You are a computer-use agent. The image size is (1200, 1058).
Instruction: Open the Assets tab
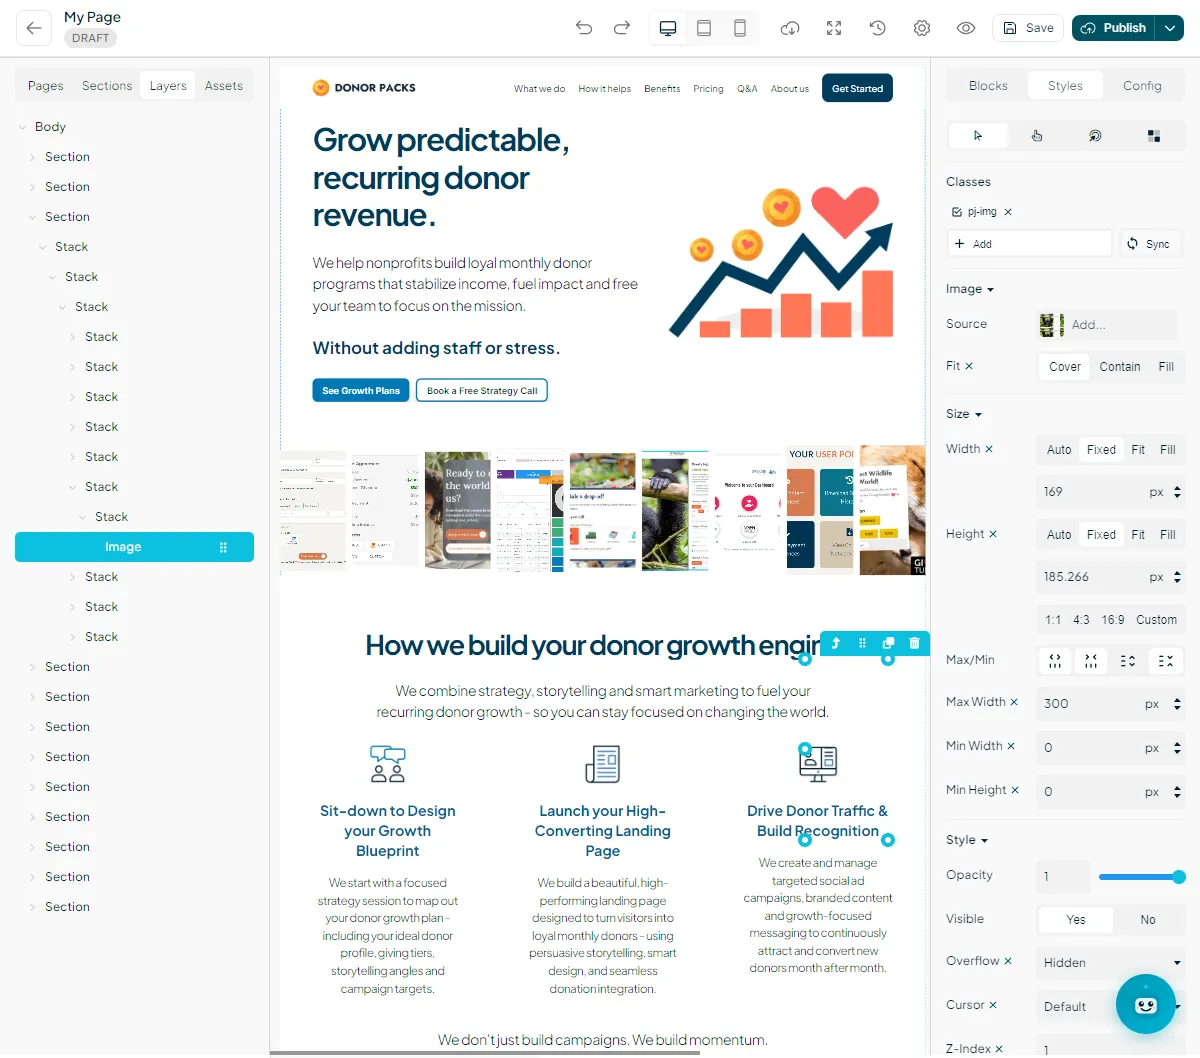click(224, 86)
